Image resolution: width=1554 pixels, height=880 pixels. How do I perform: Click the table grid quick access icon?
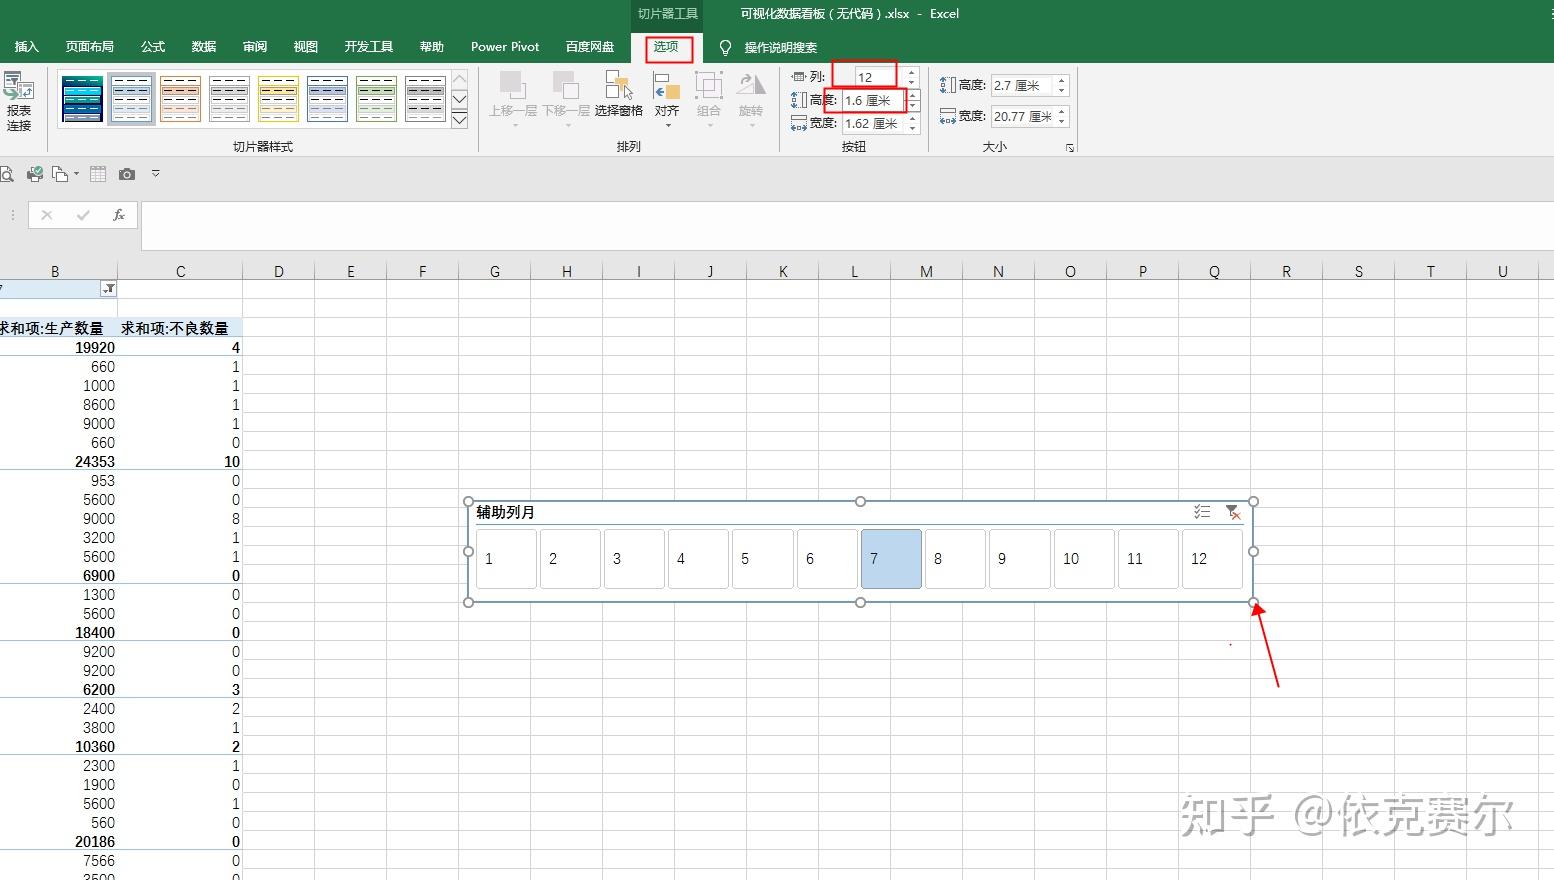click(x=98, y=174)
